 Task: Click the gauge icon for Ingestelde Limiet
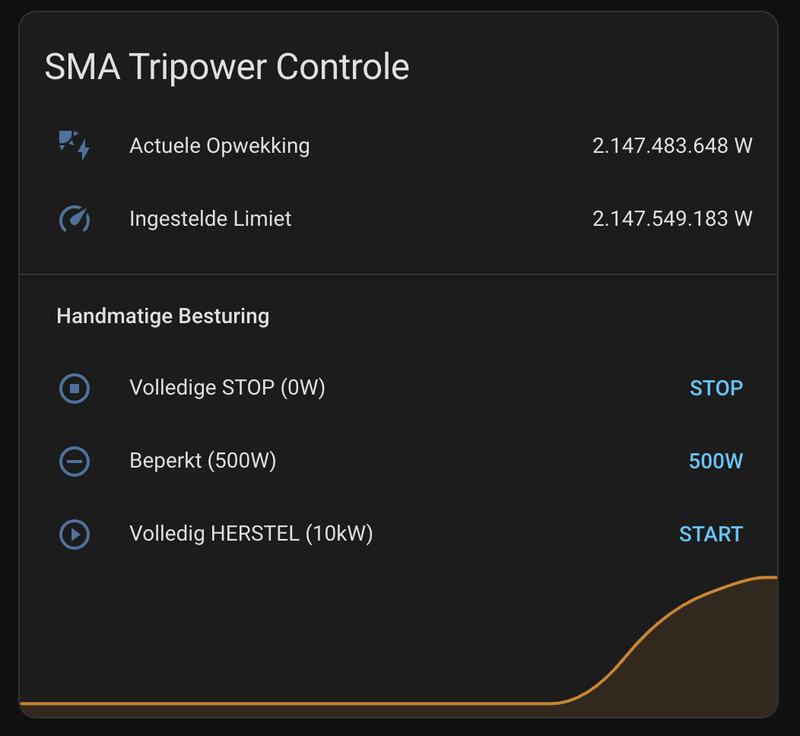pyautogui.click(x=74, y=219)
